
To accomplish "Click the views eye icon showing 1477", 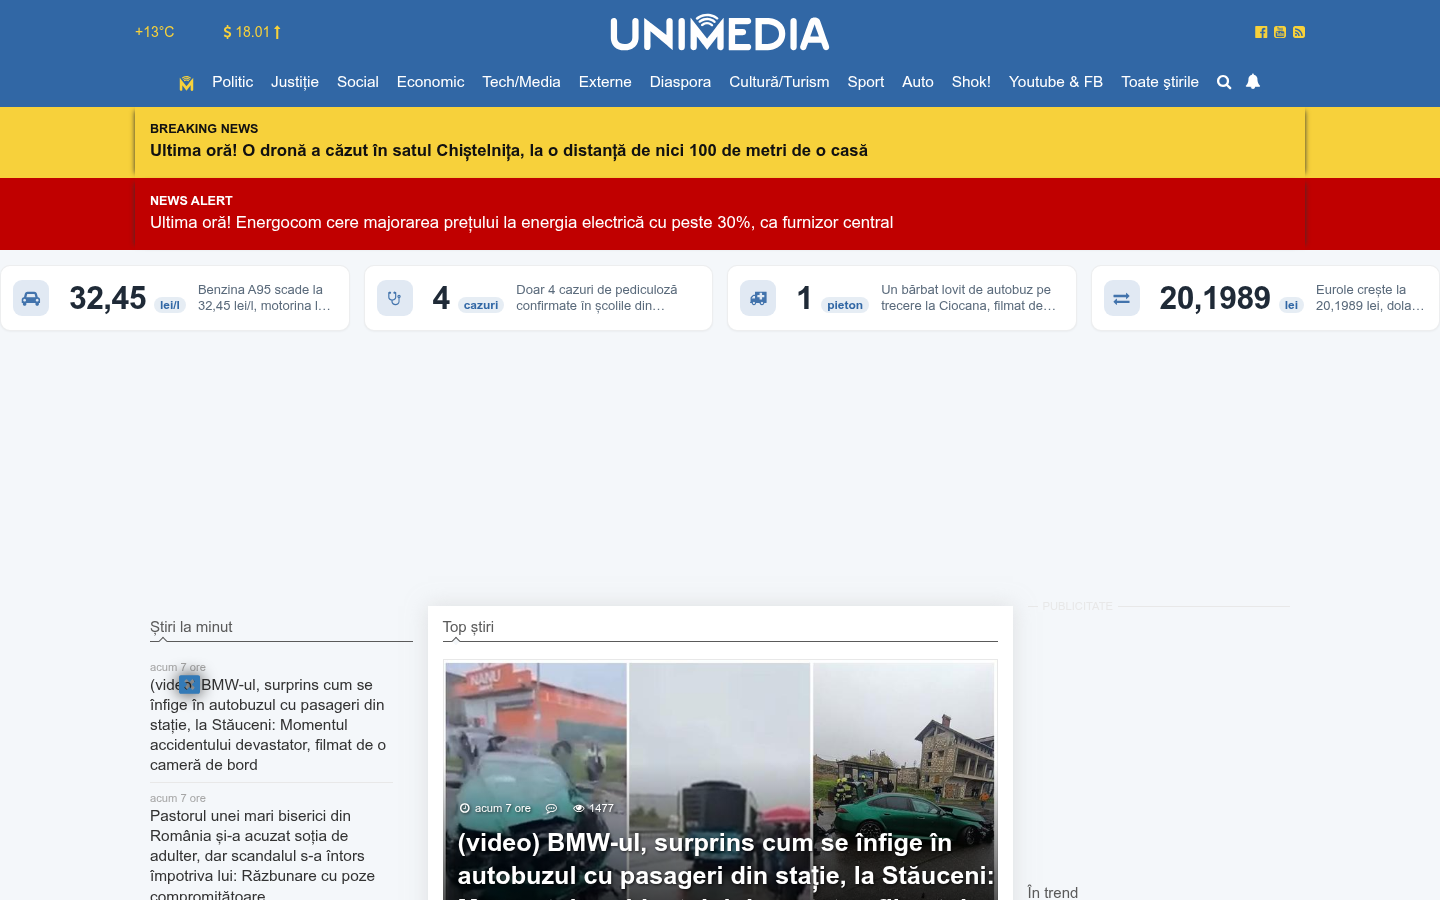I will coord(578,808).
